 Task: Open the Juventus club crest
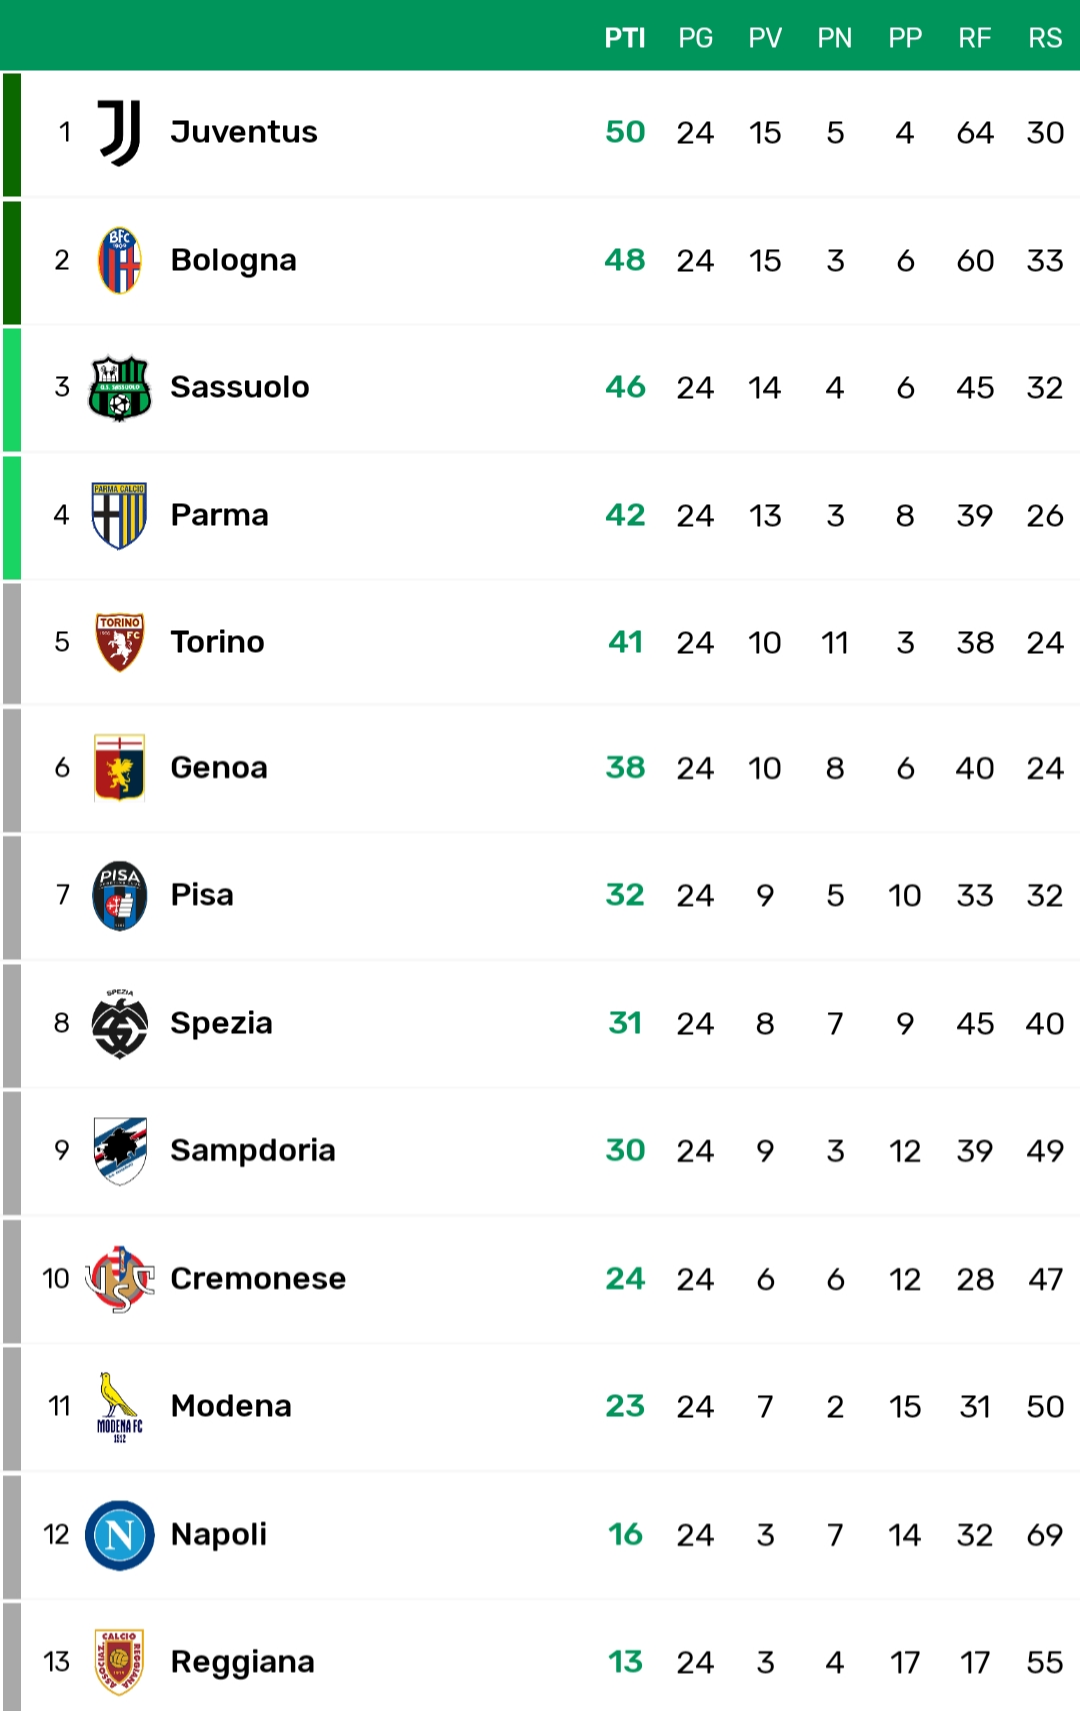119,132
